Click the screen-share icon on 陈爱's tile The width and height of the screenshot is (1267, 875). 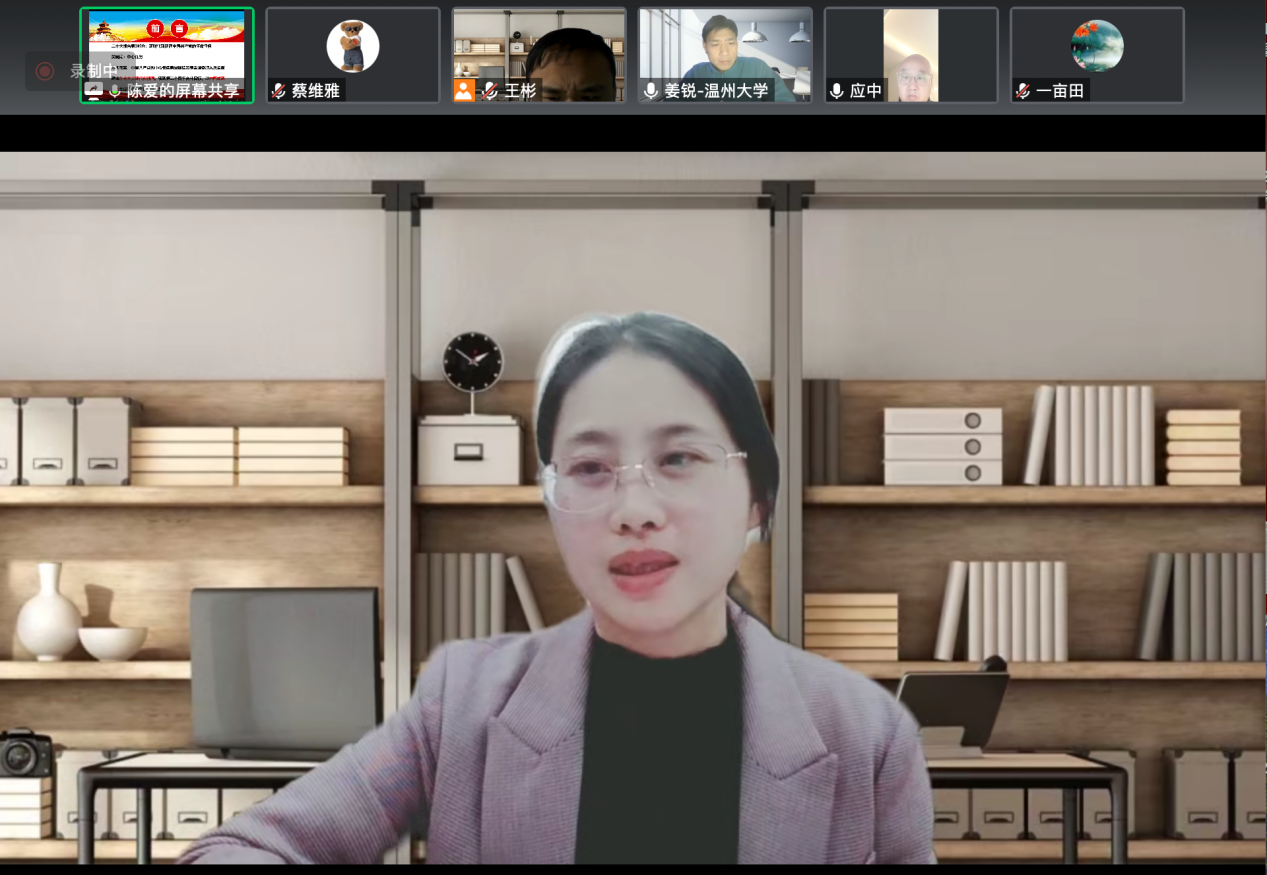(94, 91)
